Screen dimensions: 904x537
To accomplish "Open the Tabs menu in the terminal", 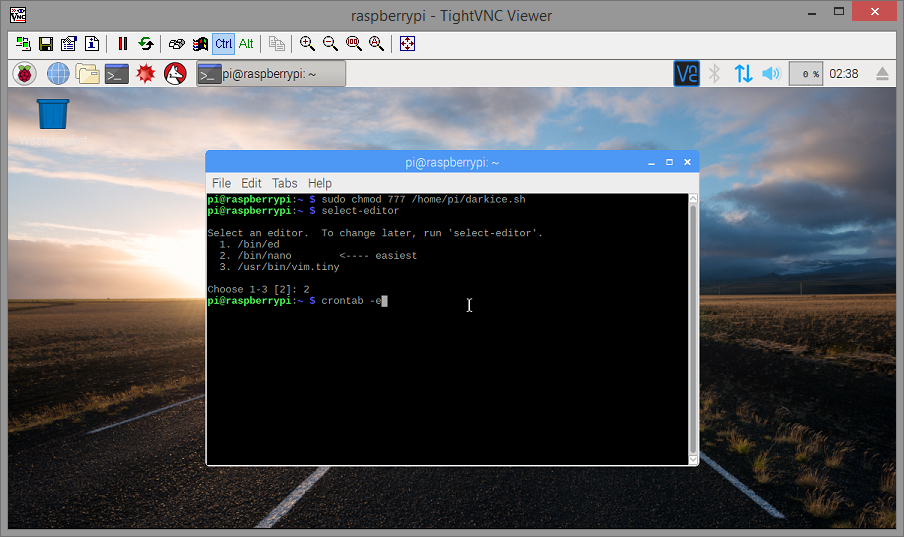I will [285, 183].
